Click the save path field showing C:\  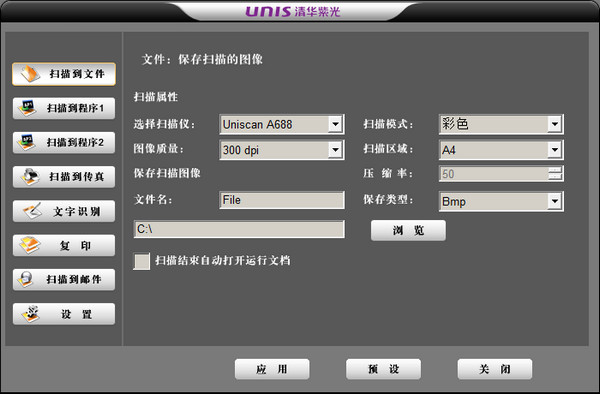239,229
